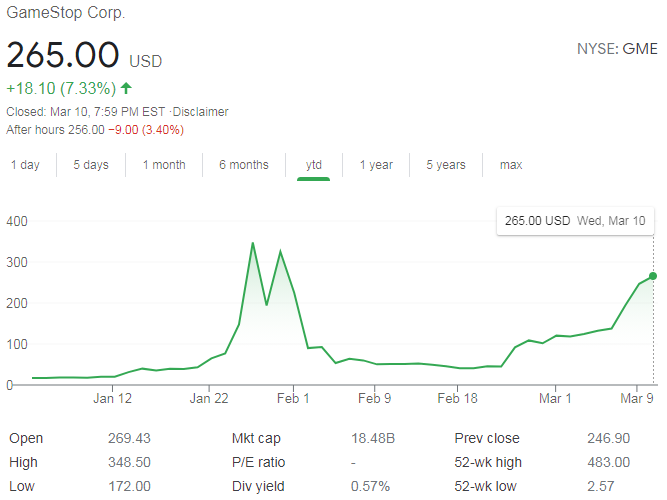
Task: Open the 1 month chart tab
Action: pos(164,165)
